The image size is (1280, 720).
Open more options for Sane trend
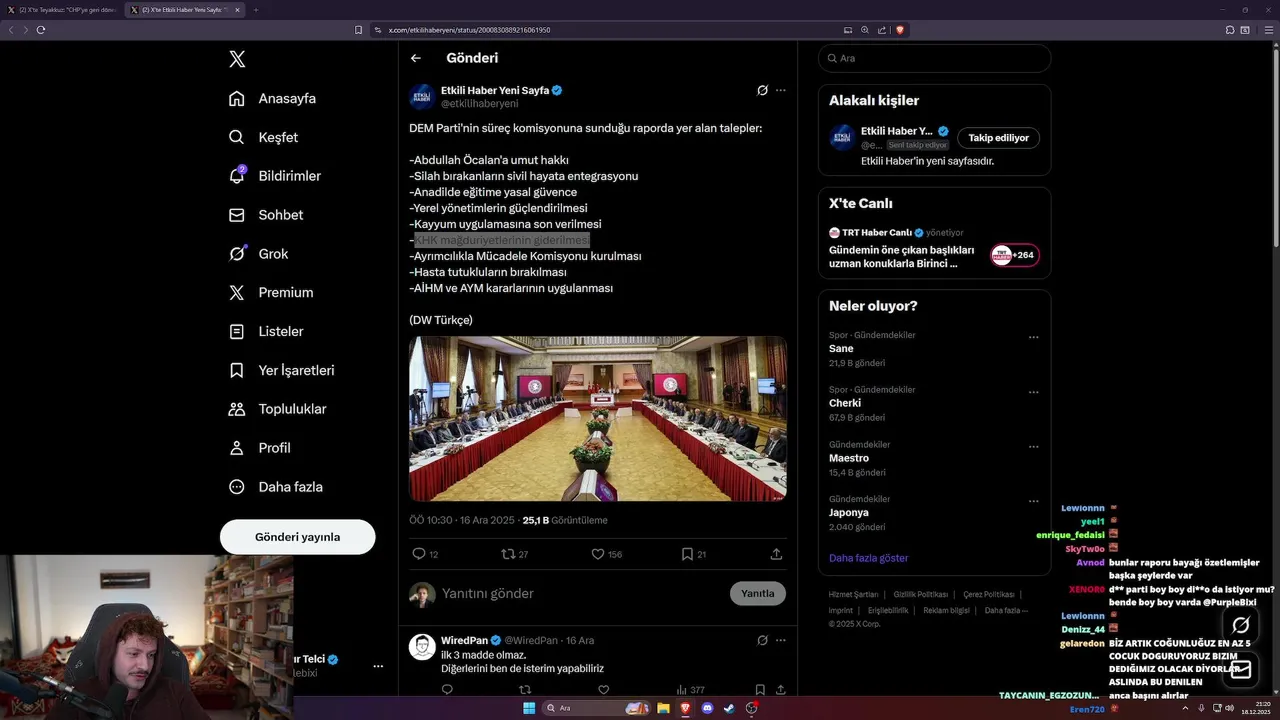tap(1034, 337)
